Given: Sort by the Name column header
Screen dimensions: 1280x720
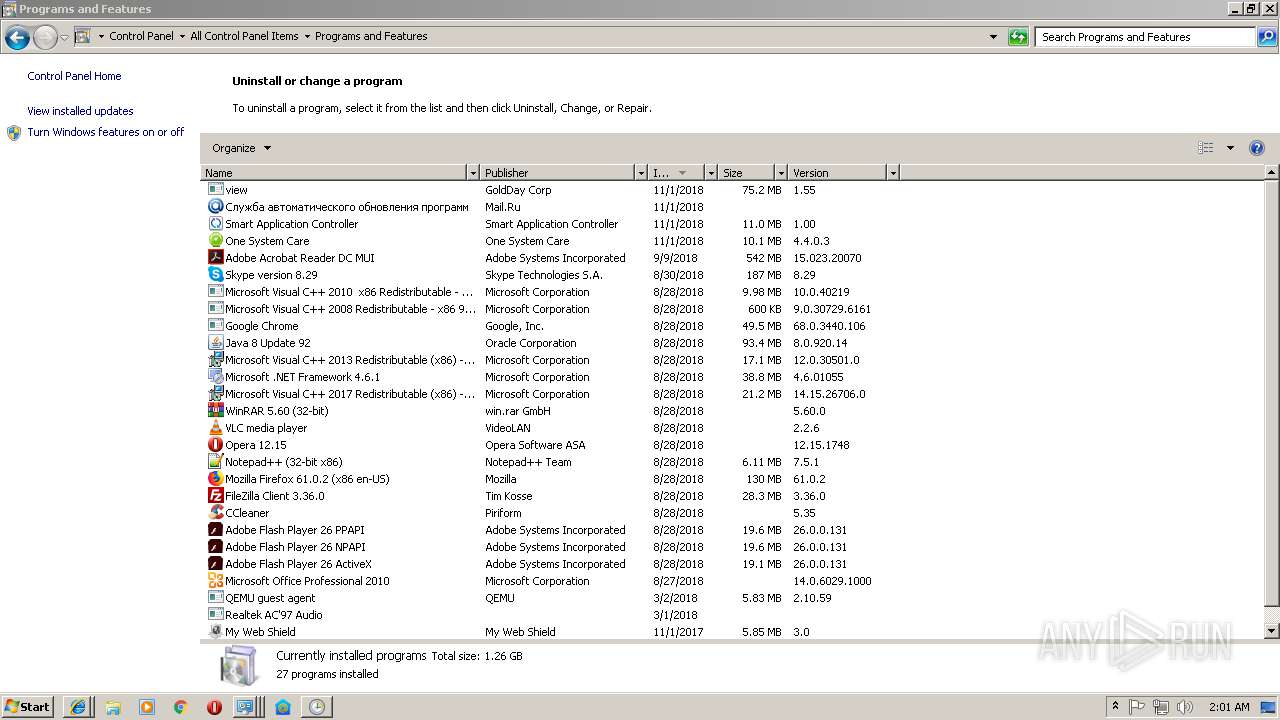Looking at the screenshot, I should click(334, 173).
